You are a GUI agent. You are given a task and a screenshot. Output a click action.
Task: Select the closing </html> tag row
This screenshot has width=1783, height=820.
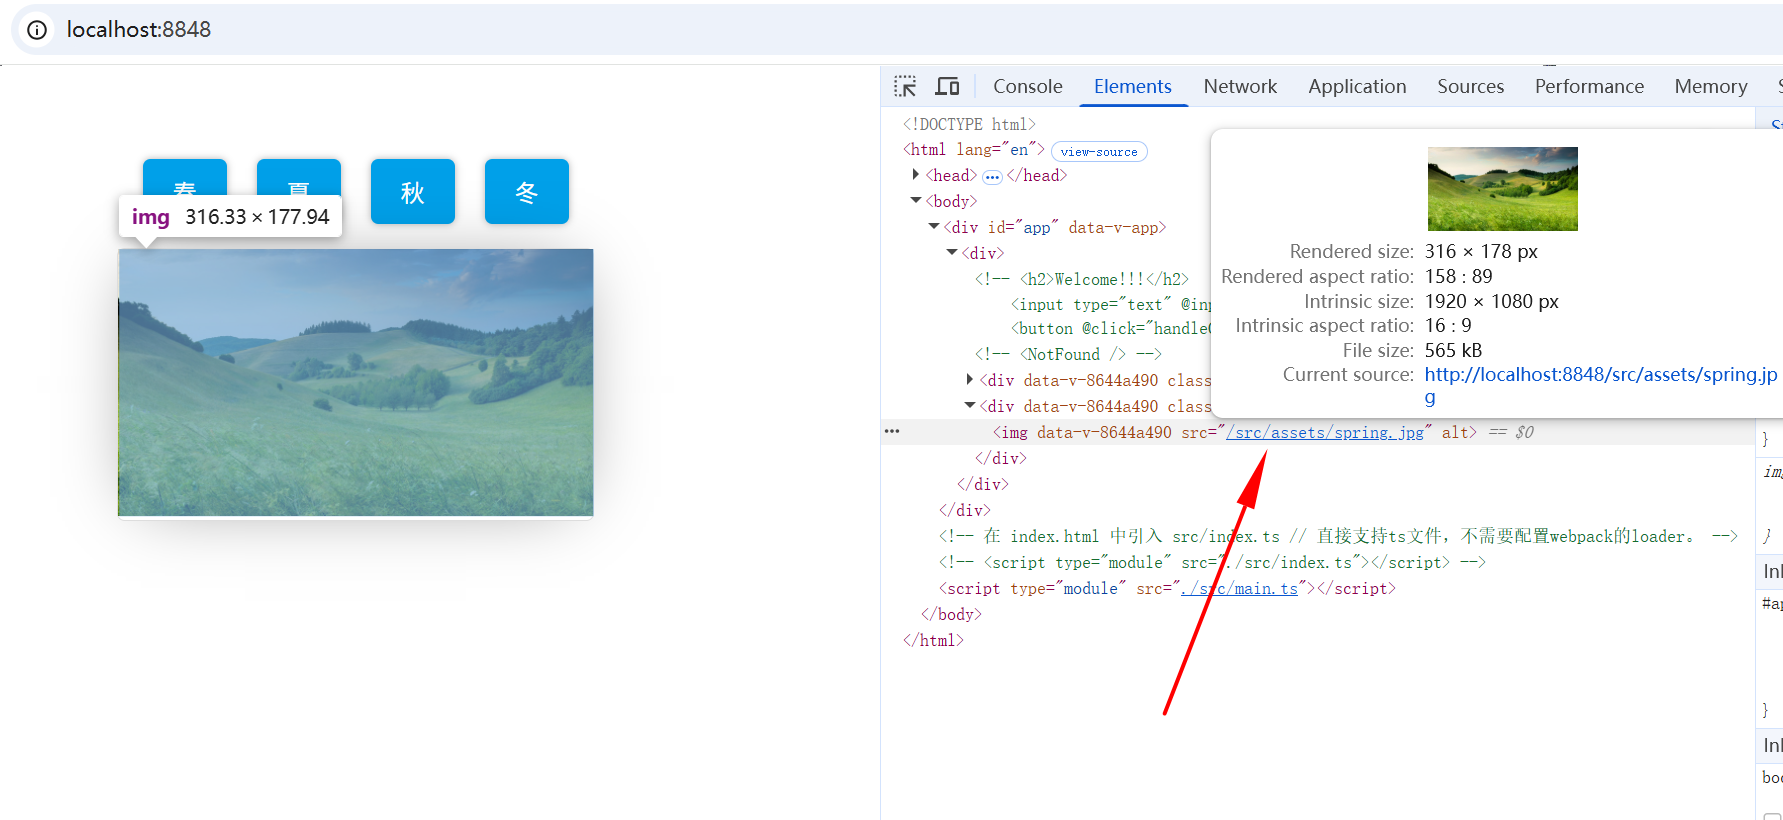coord(933,640)
